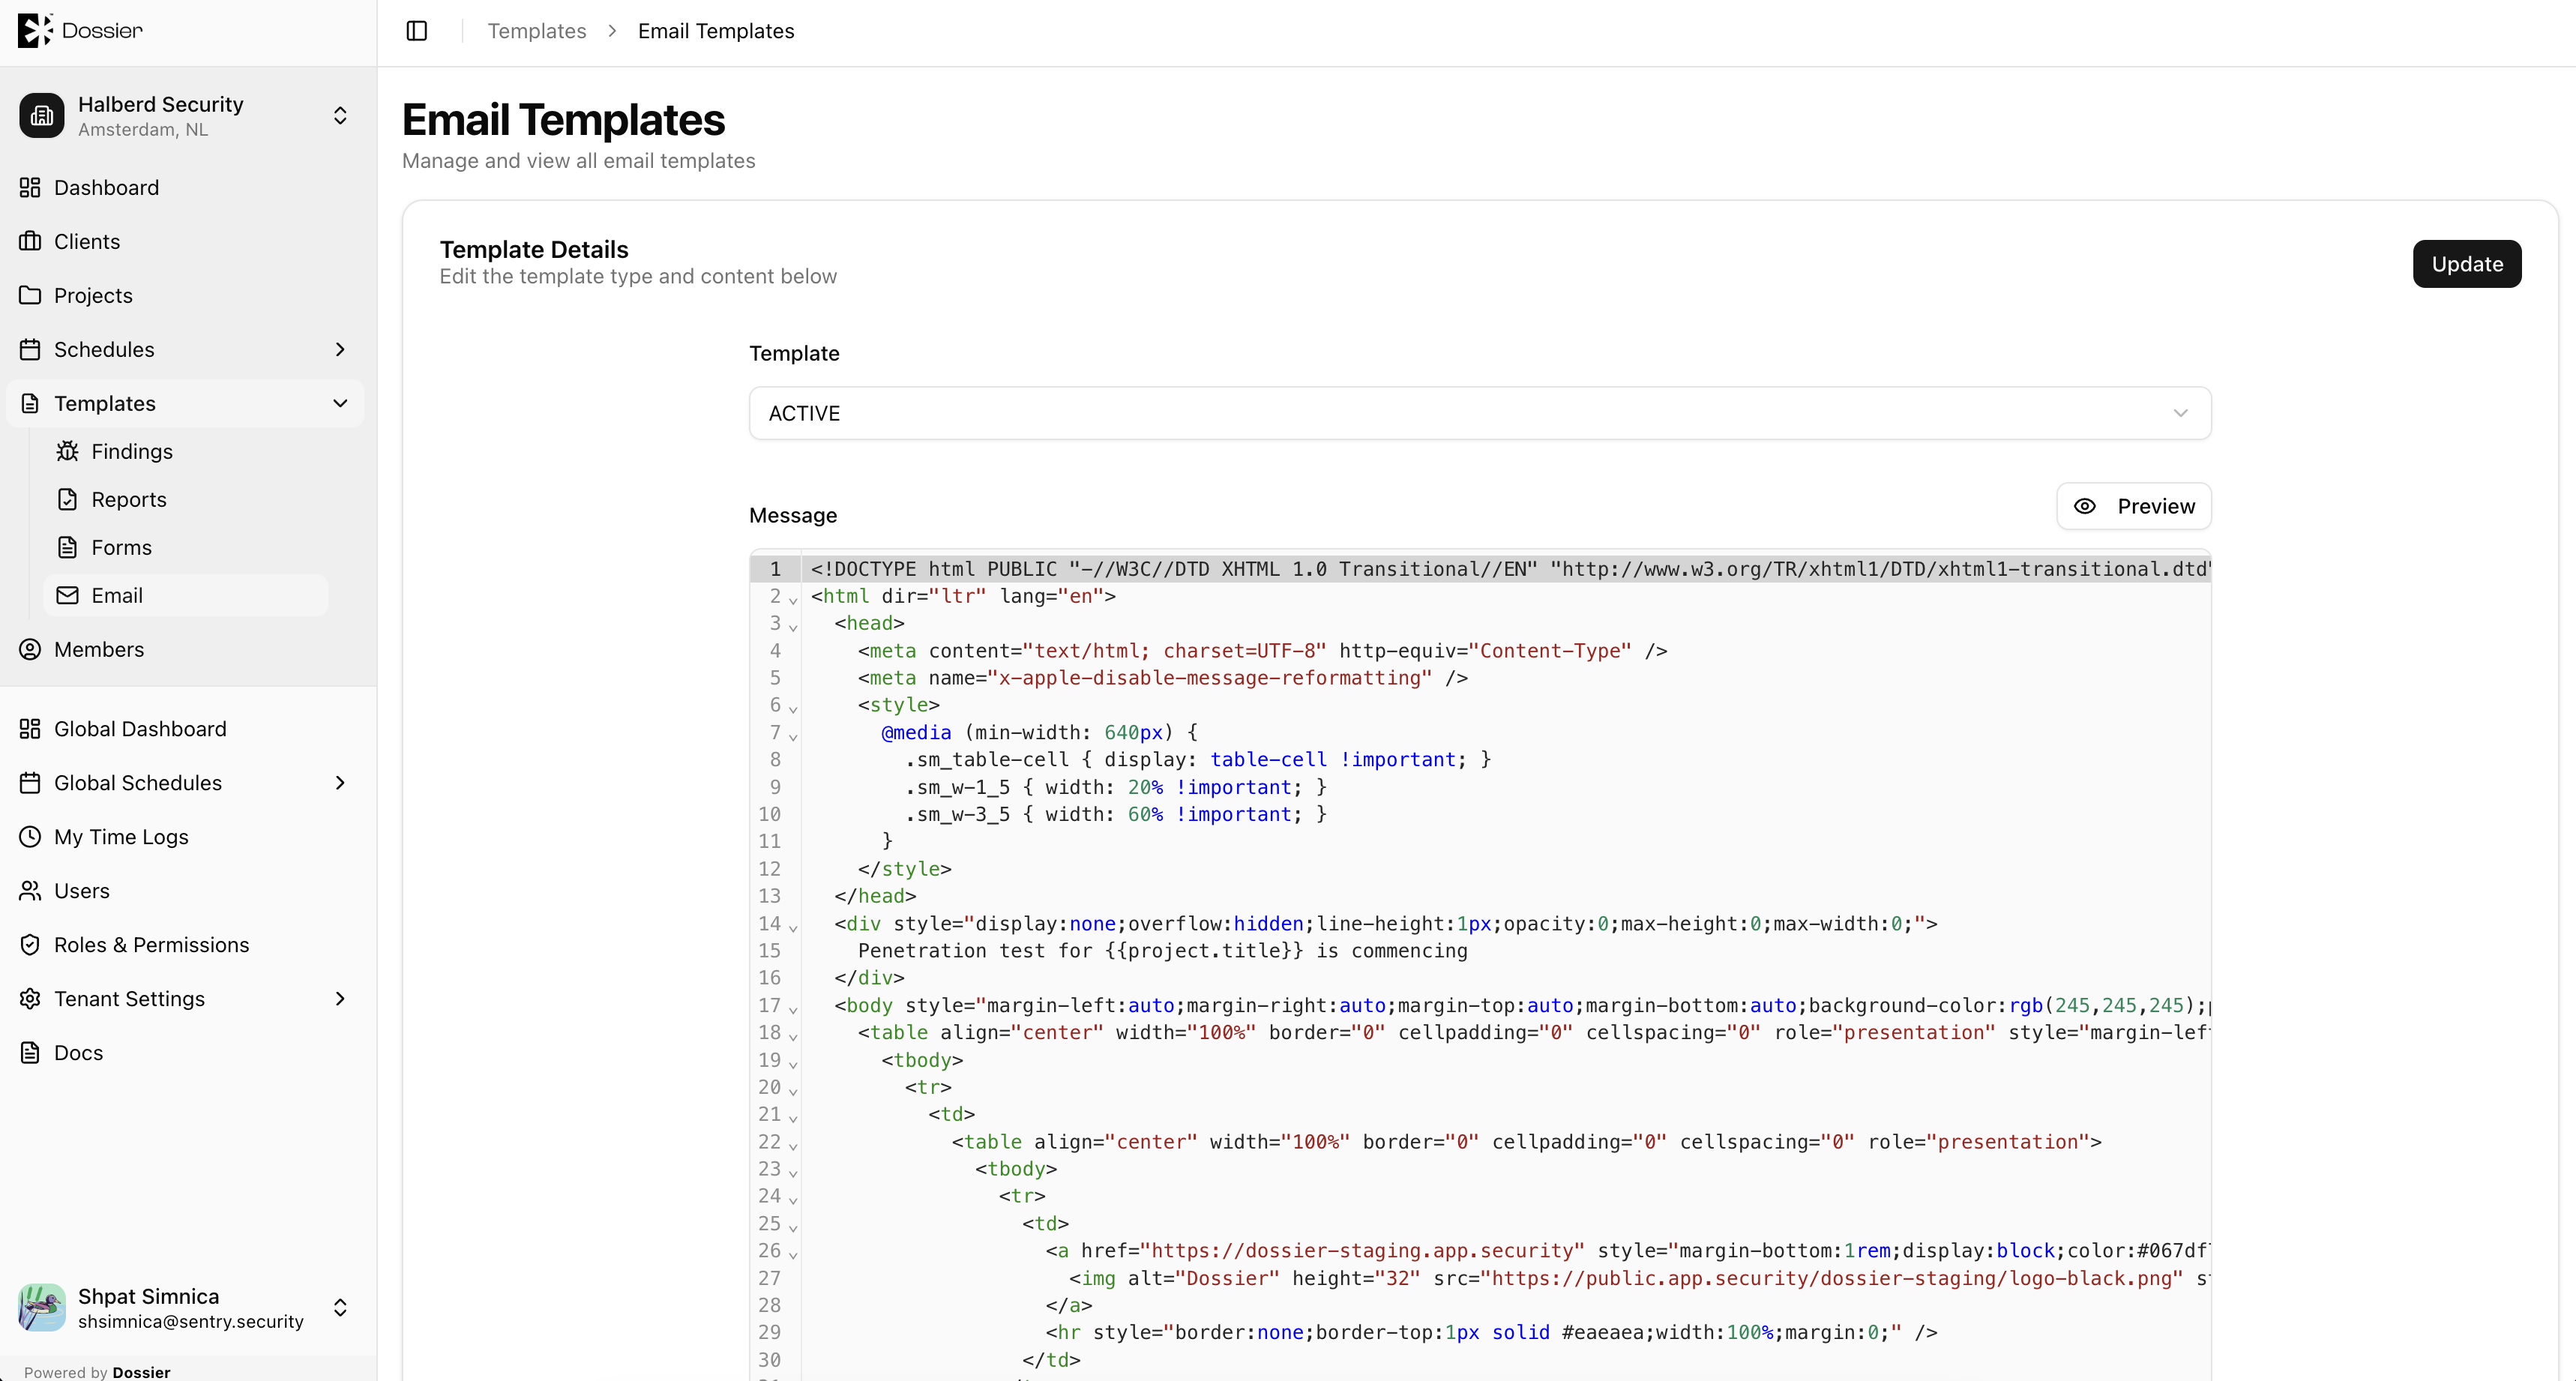Click the Tenant Settings gear icon
Image resolution: width=2576 pixels, height=1381 pixels.
pyautogui.click(x=30, y=1000)
